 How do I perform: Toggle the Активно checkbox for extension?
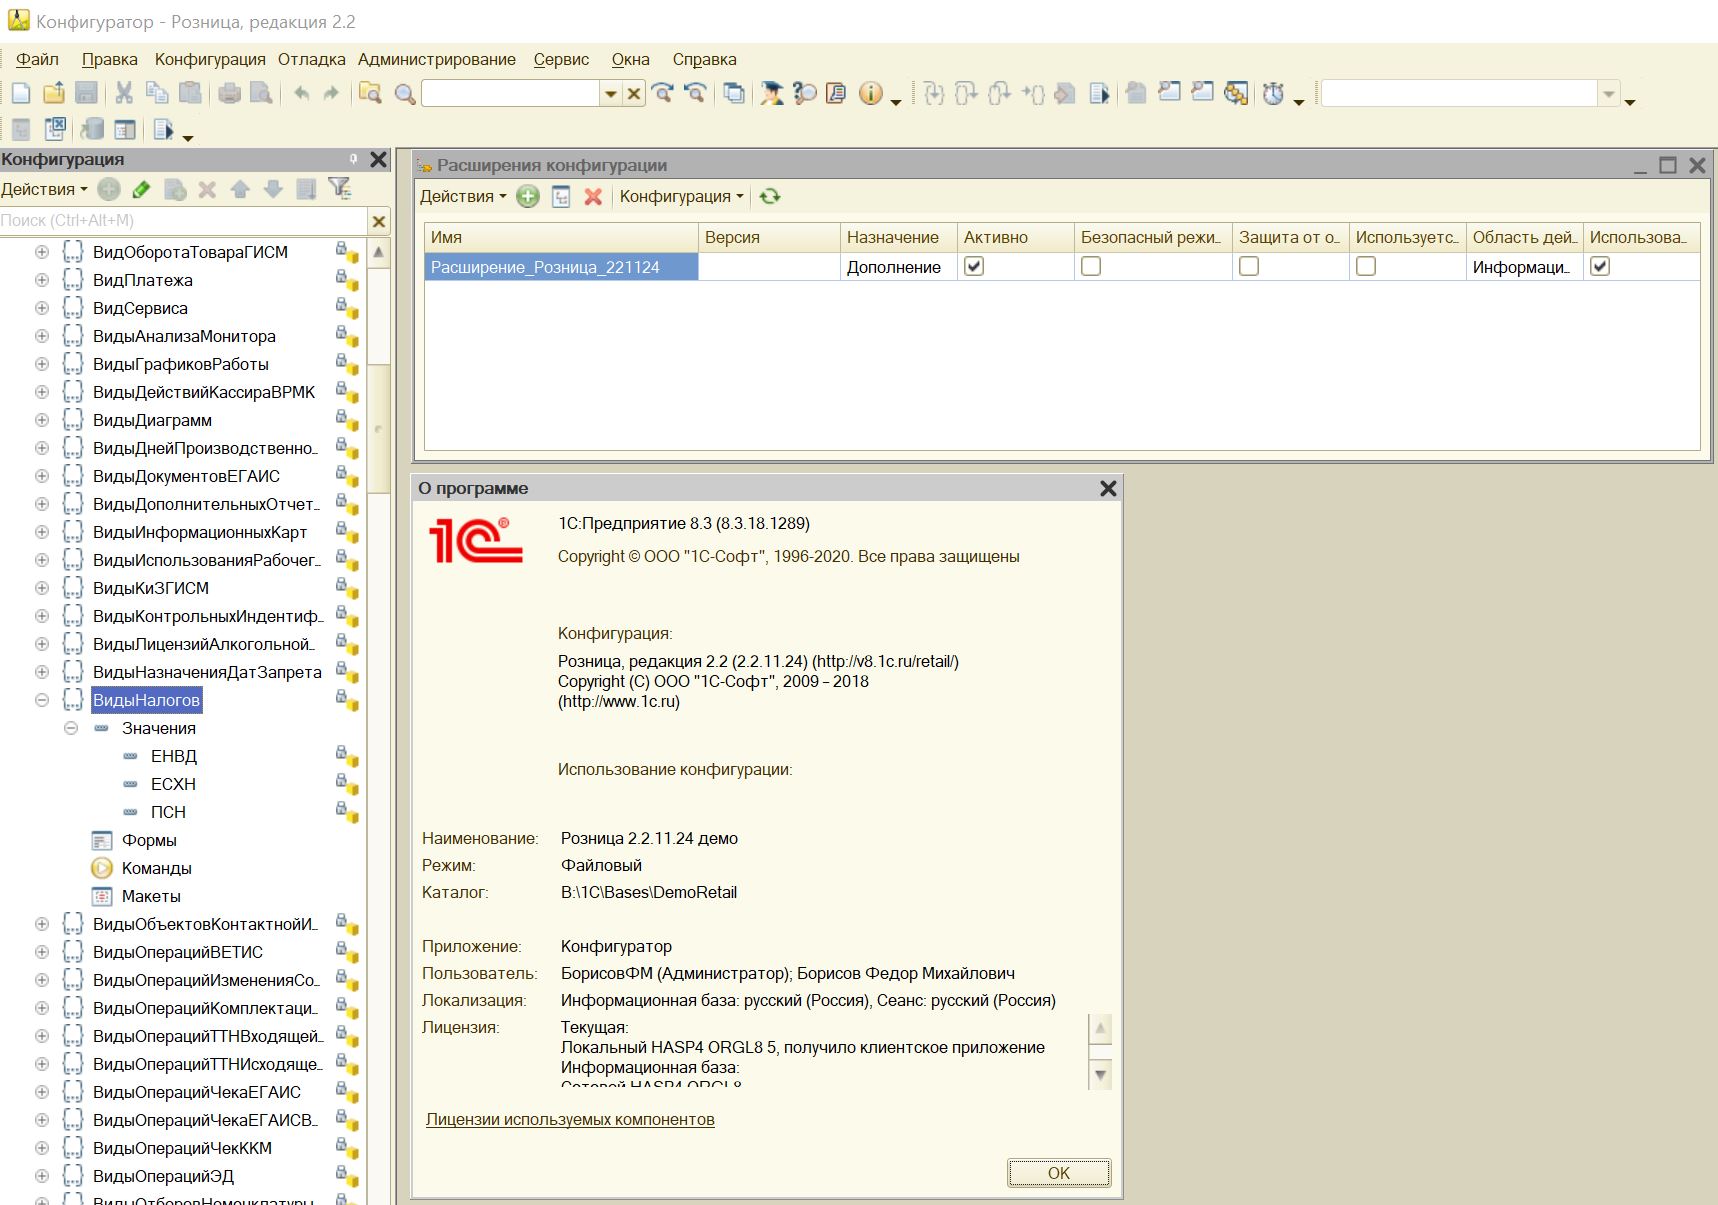pos(974,266)
